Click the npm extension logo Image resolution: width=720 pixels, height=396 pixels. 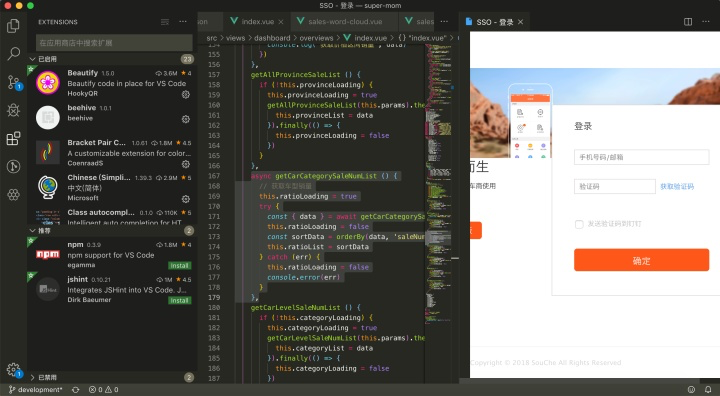point(48,254)
